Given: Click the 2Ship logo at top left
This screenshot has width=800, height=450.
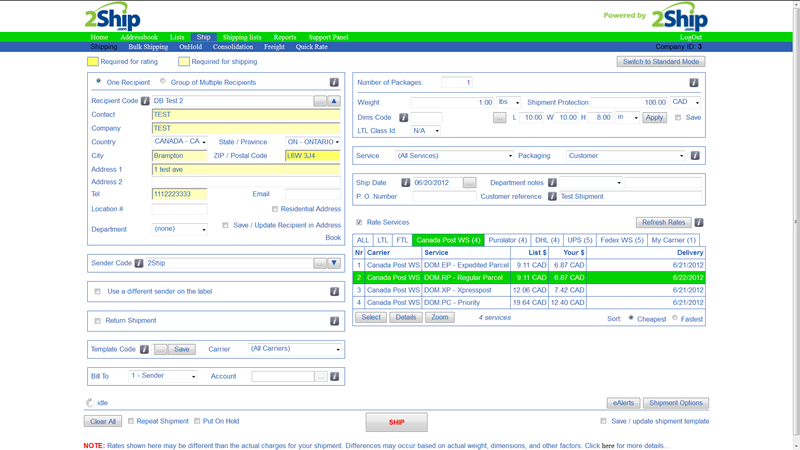Looking at the screenshot, I should (x=112, y=18).
